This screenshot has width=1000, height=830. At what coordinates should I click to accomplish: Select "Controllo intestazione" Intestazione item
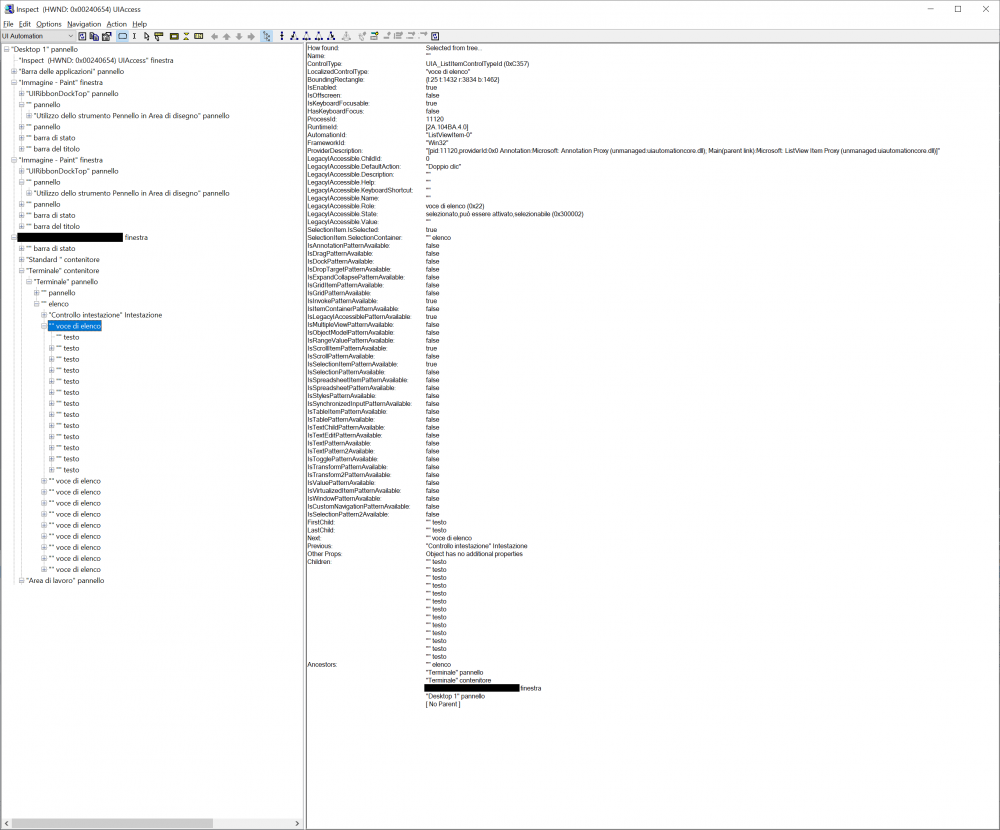105,315
